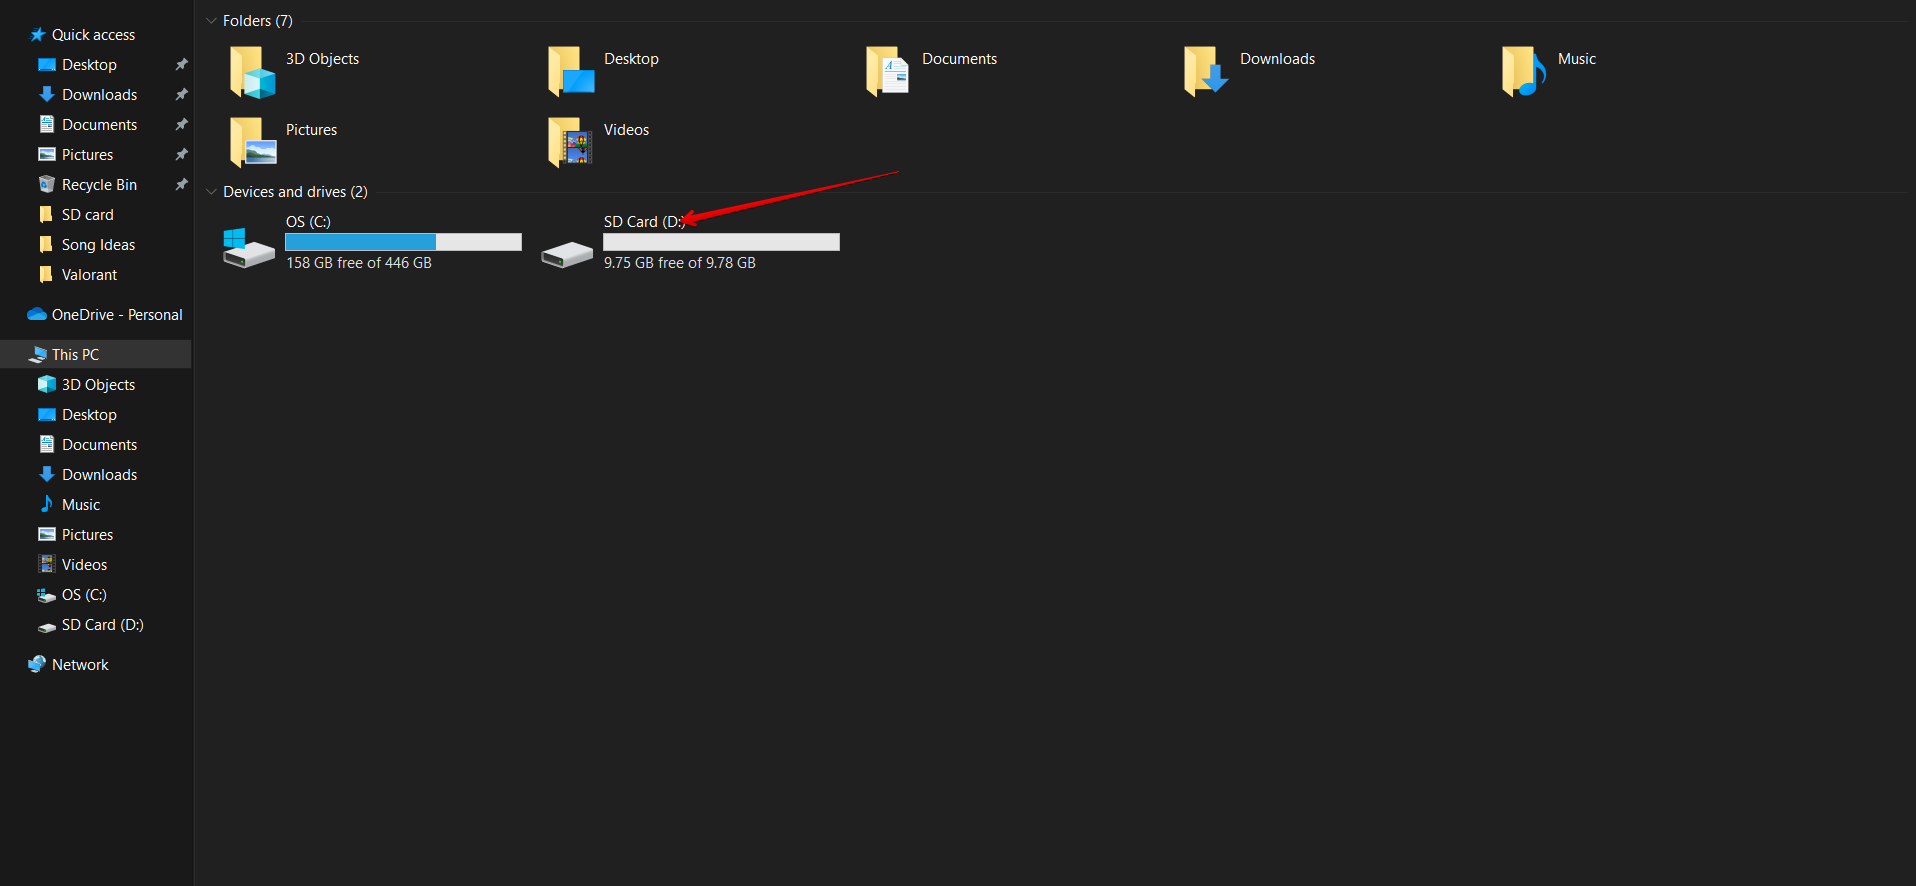The image size is (1916, 886).
Task: Open the OS (C:) drive icon
Action: point(248,248)
